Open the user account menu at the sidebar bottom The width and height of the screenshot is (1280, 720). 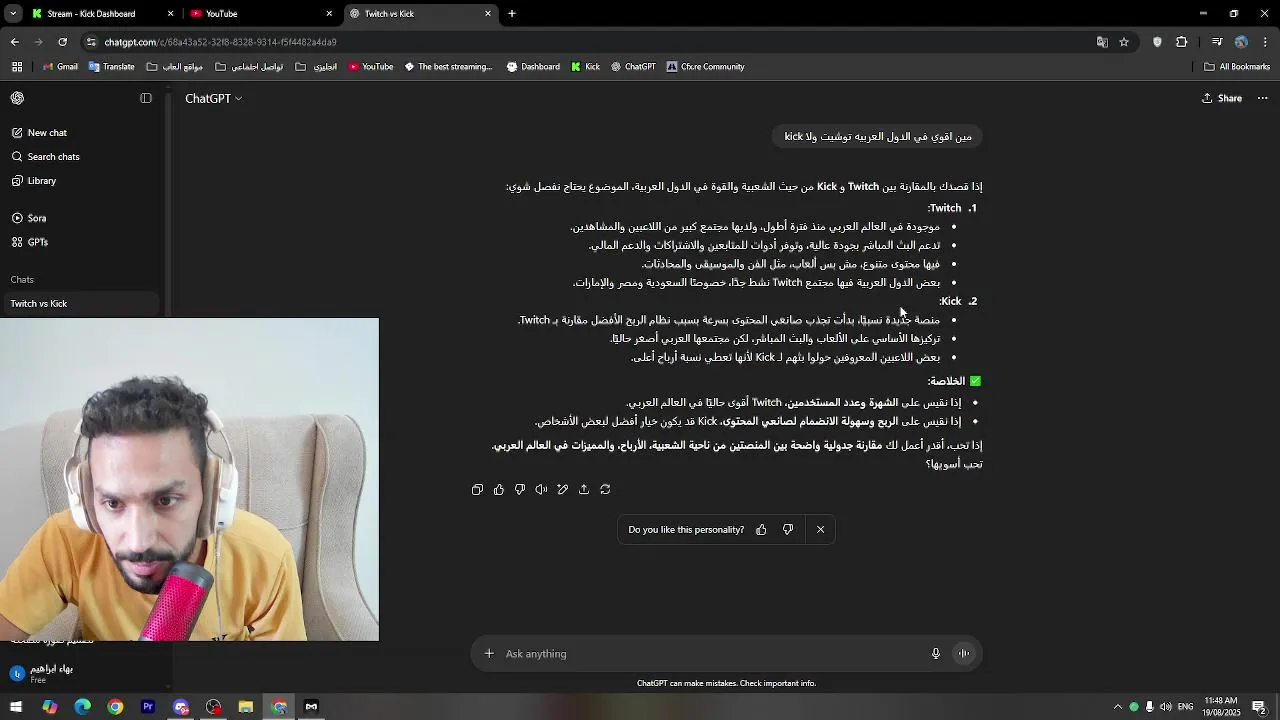coord(84,673)
